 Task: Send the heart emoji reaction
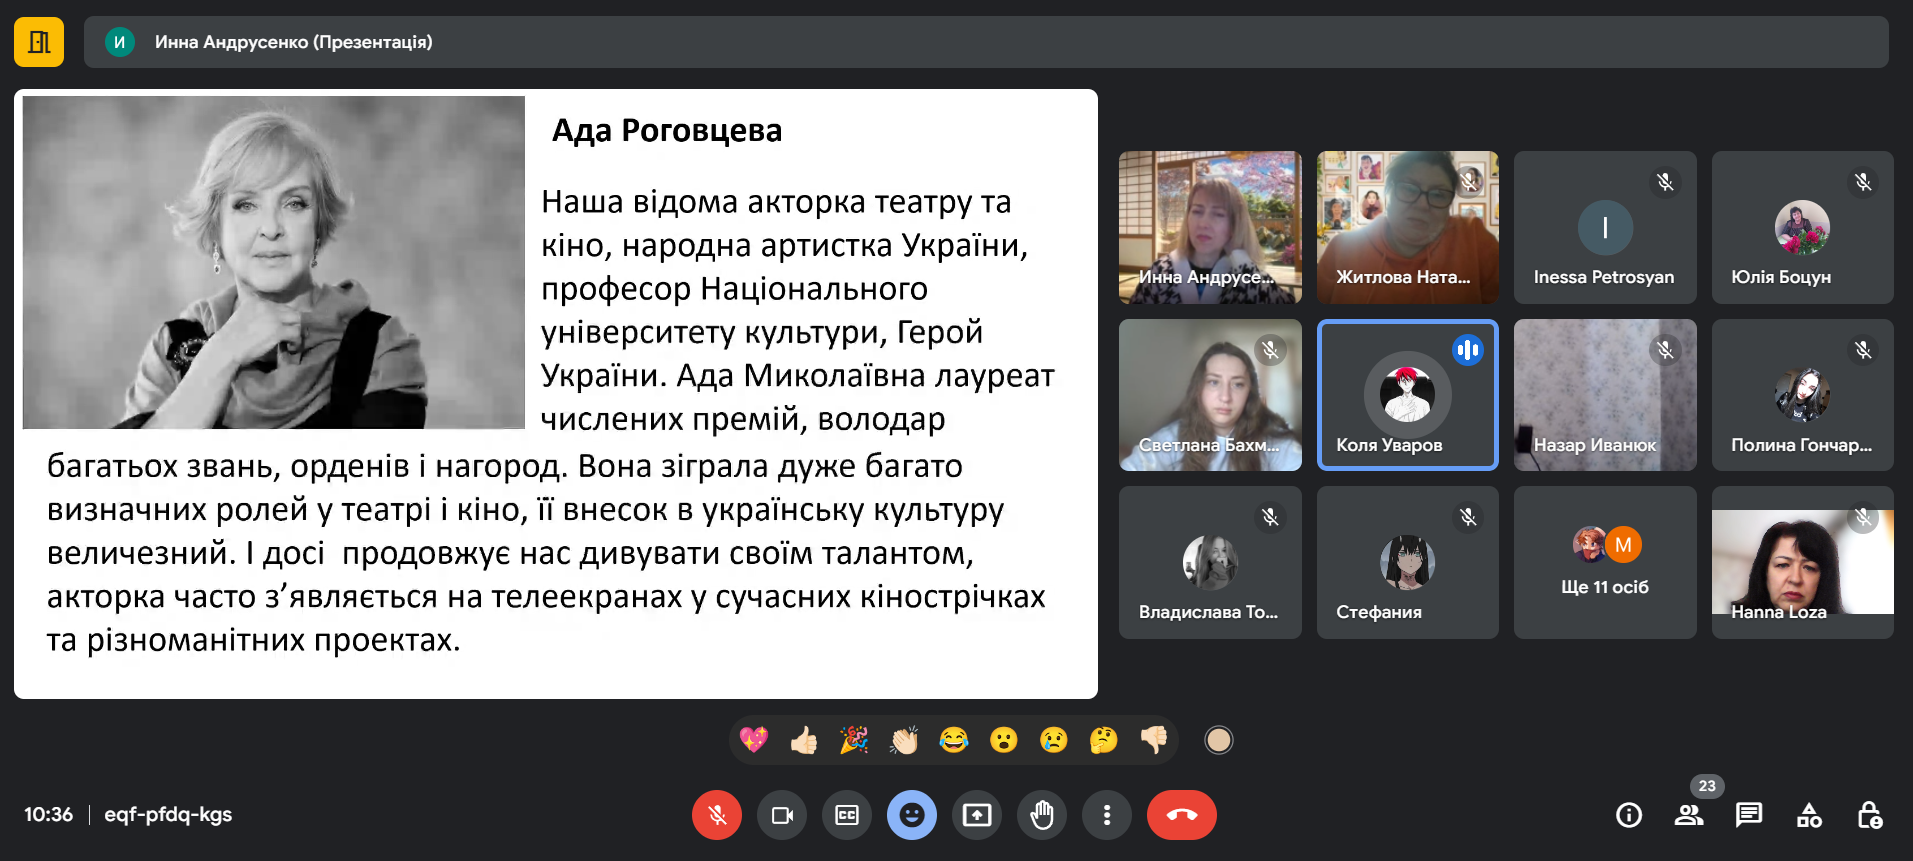[754, 740]
